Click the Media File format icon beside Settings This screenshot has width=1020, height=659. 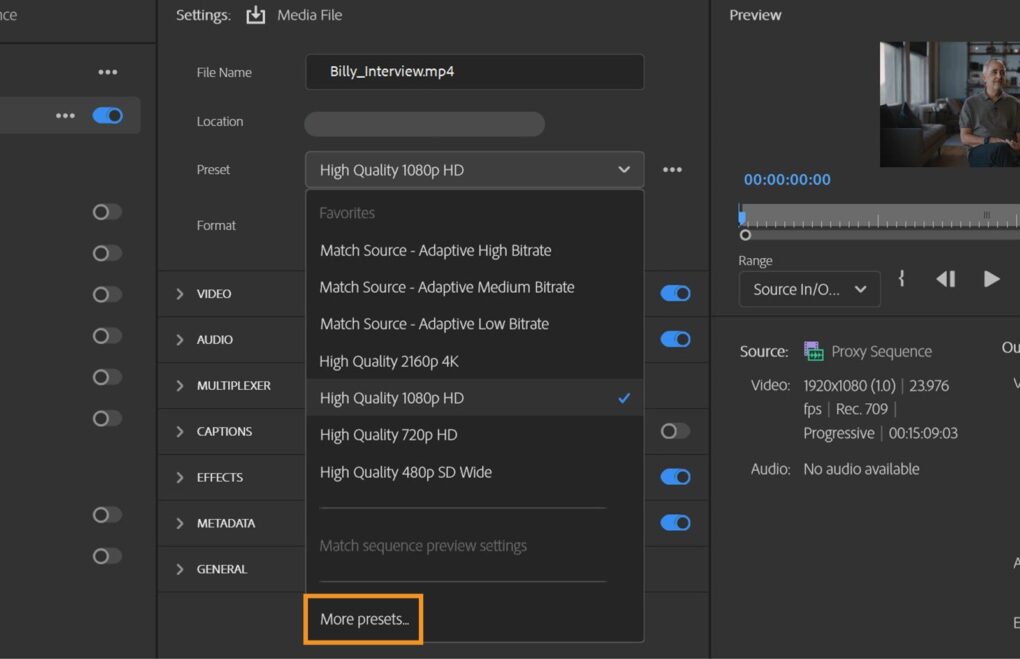[x=254, y=14]
